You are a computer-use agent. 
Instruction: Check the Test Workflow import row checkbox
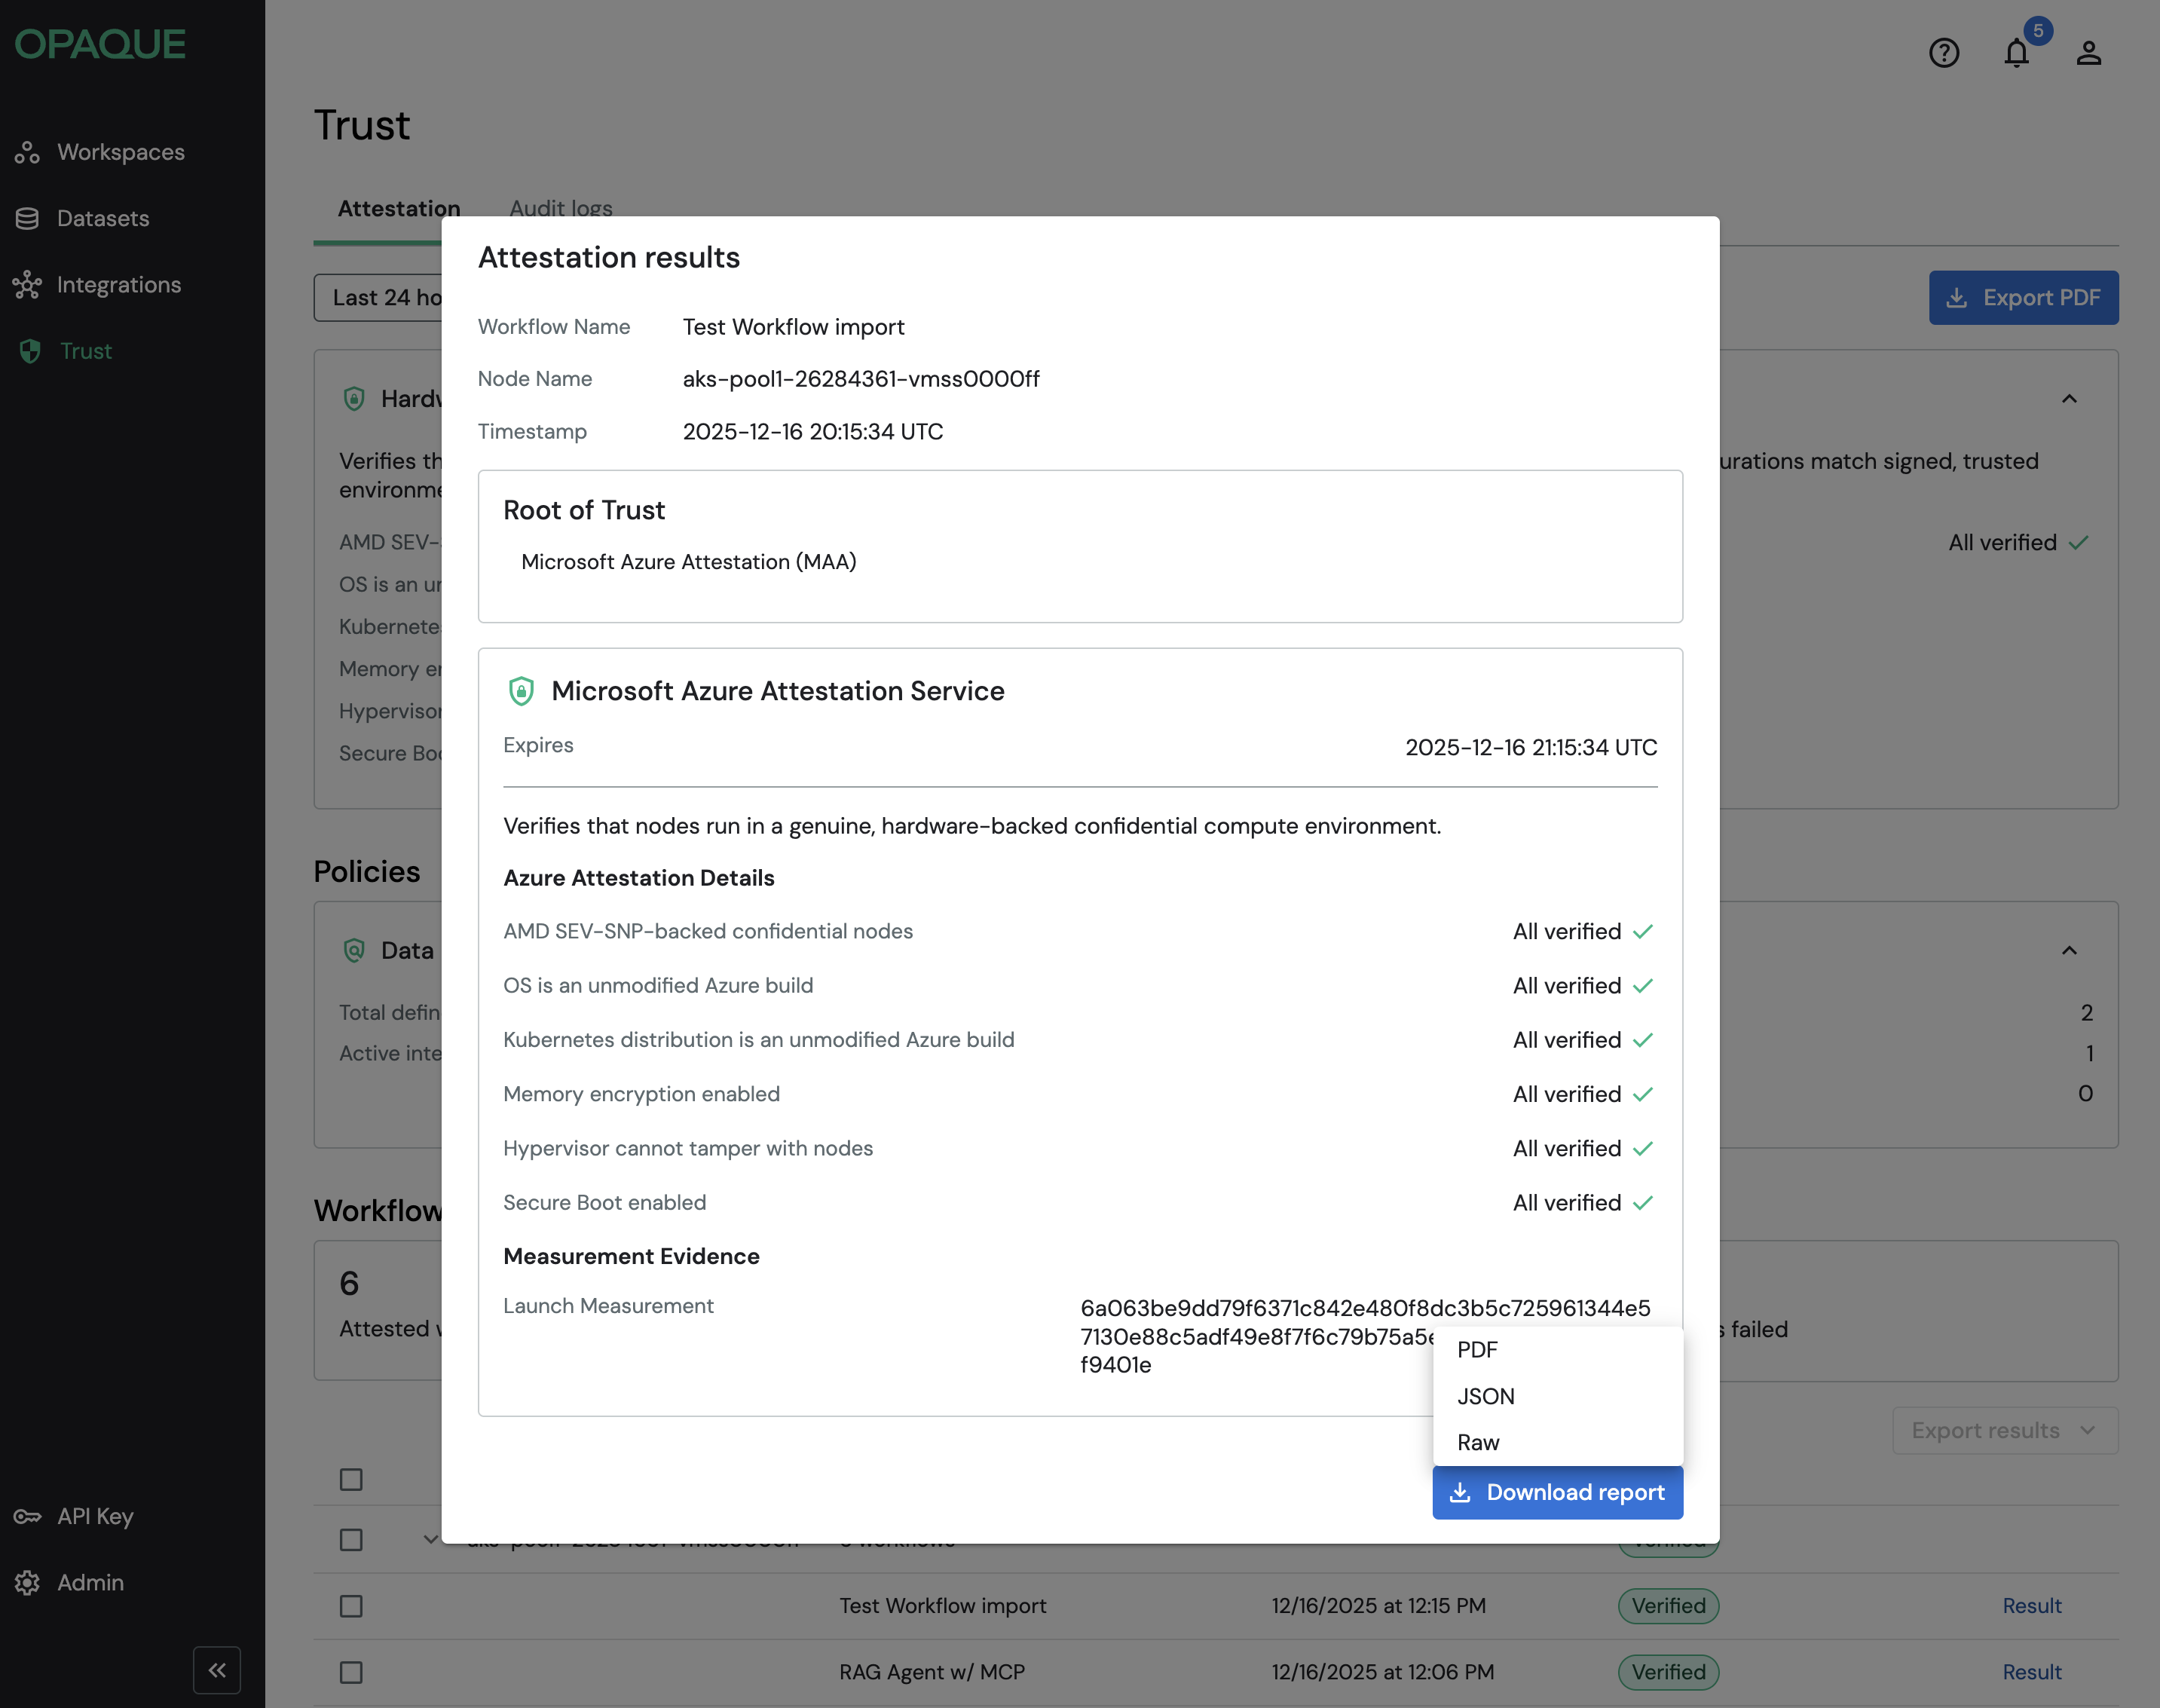pyautogui.click(x=351, y=1606)
